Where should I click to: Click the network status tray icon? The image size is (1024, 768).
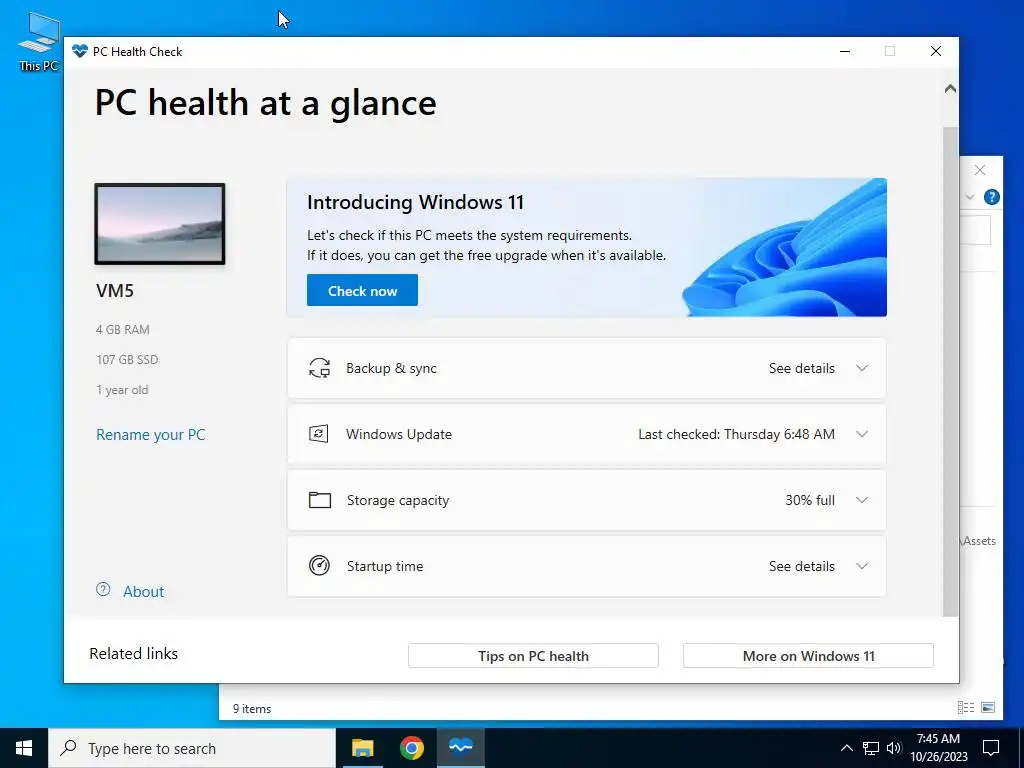coord(871,748)
